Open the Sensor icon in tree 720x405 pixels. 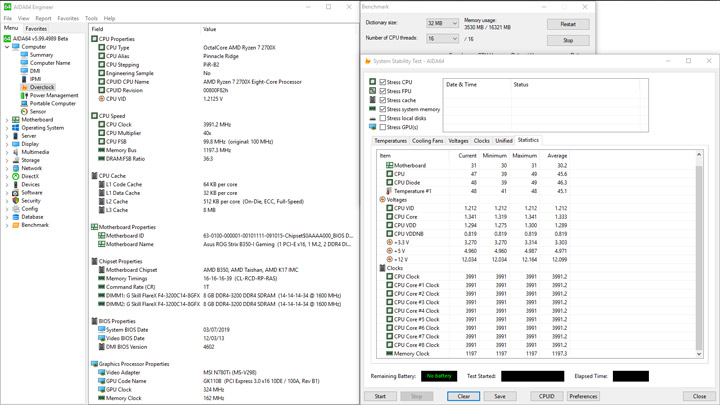tap(24, 112)
